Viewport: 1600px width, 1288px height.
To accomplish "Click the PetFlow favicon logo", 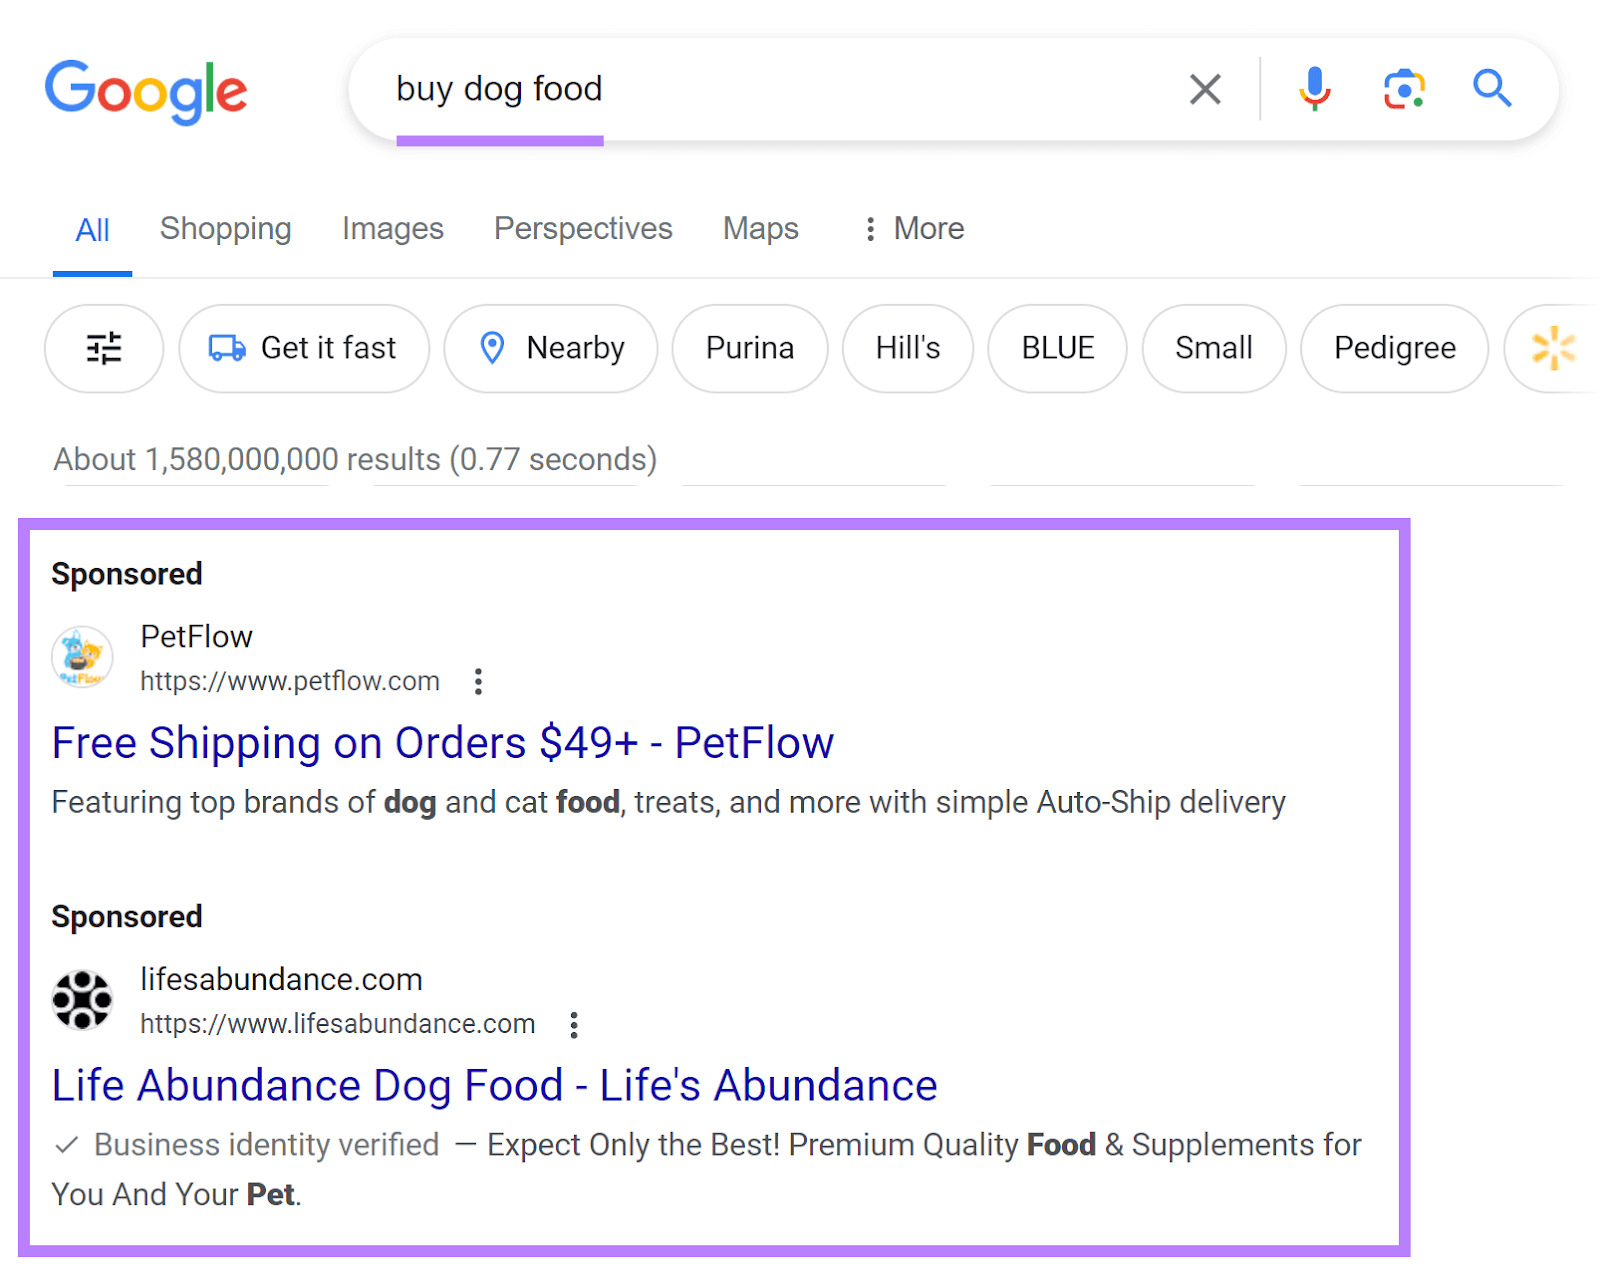I will click(82, 657).
